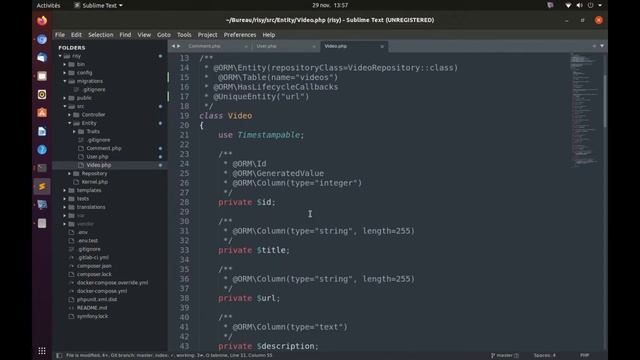This screenshot has width=640, height=360.
Task: Click the Chromium icon in the dock
Action: click(x=42, y=39)
